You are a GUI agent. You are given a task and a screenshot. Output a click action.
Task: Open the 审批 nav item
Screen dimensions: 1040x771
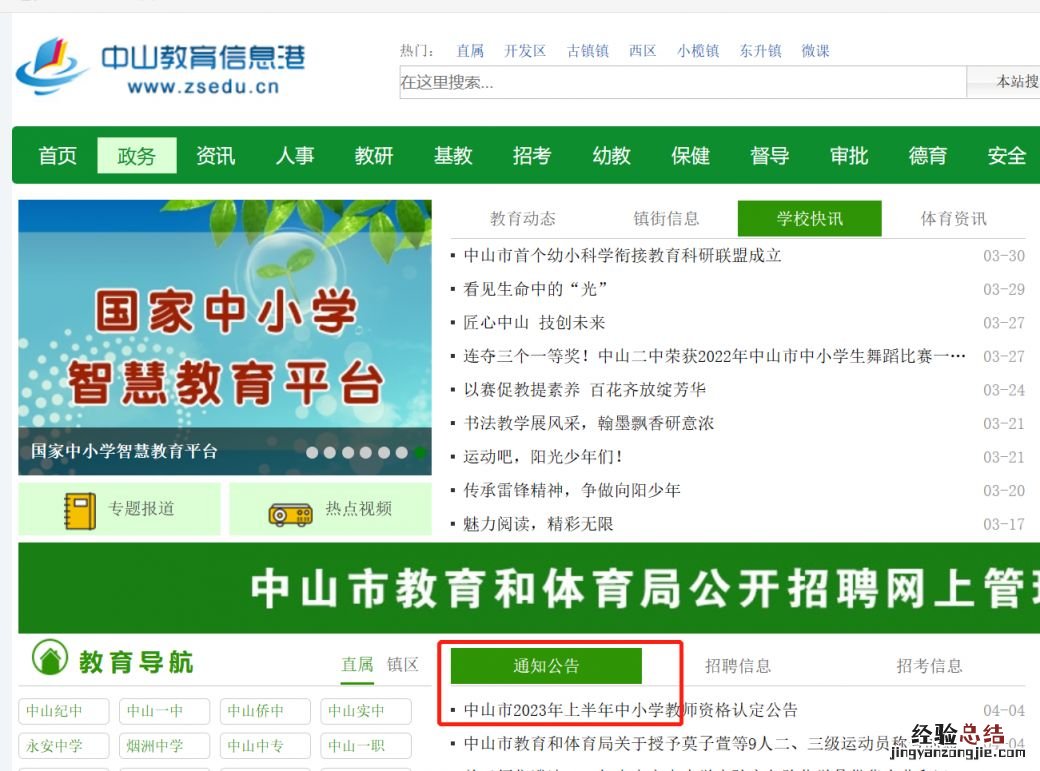click(849, 156)
